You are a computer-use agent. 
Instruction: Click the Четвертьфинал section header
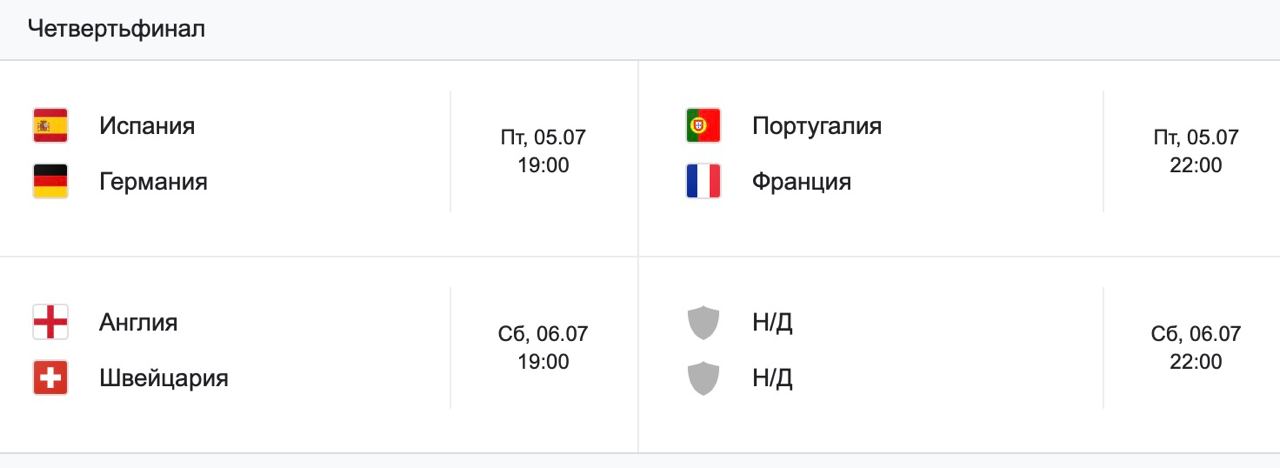click(117, 29)
